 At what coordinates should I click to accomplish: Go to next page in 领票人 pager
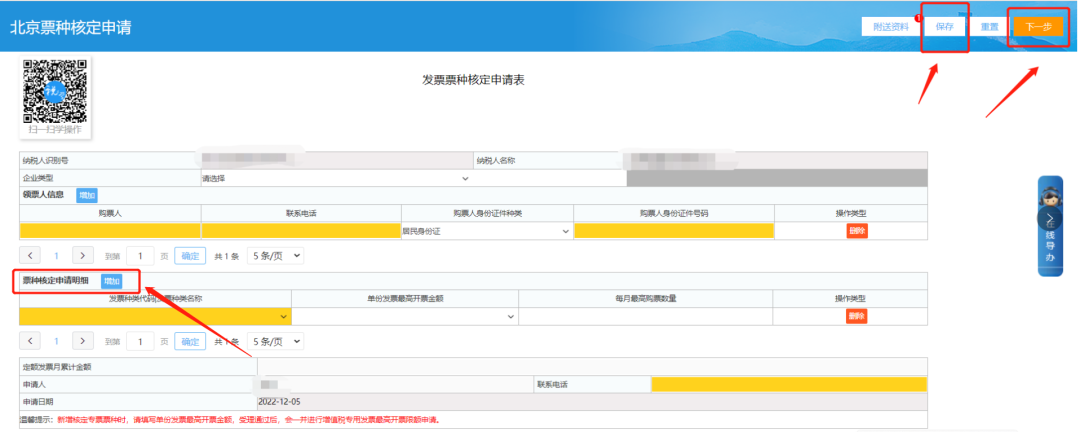pos(83,256)
